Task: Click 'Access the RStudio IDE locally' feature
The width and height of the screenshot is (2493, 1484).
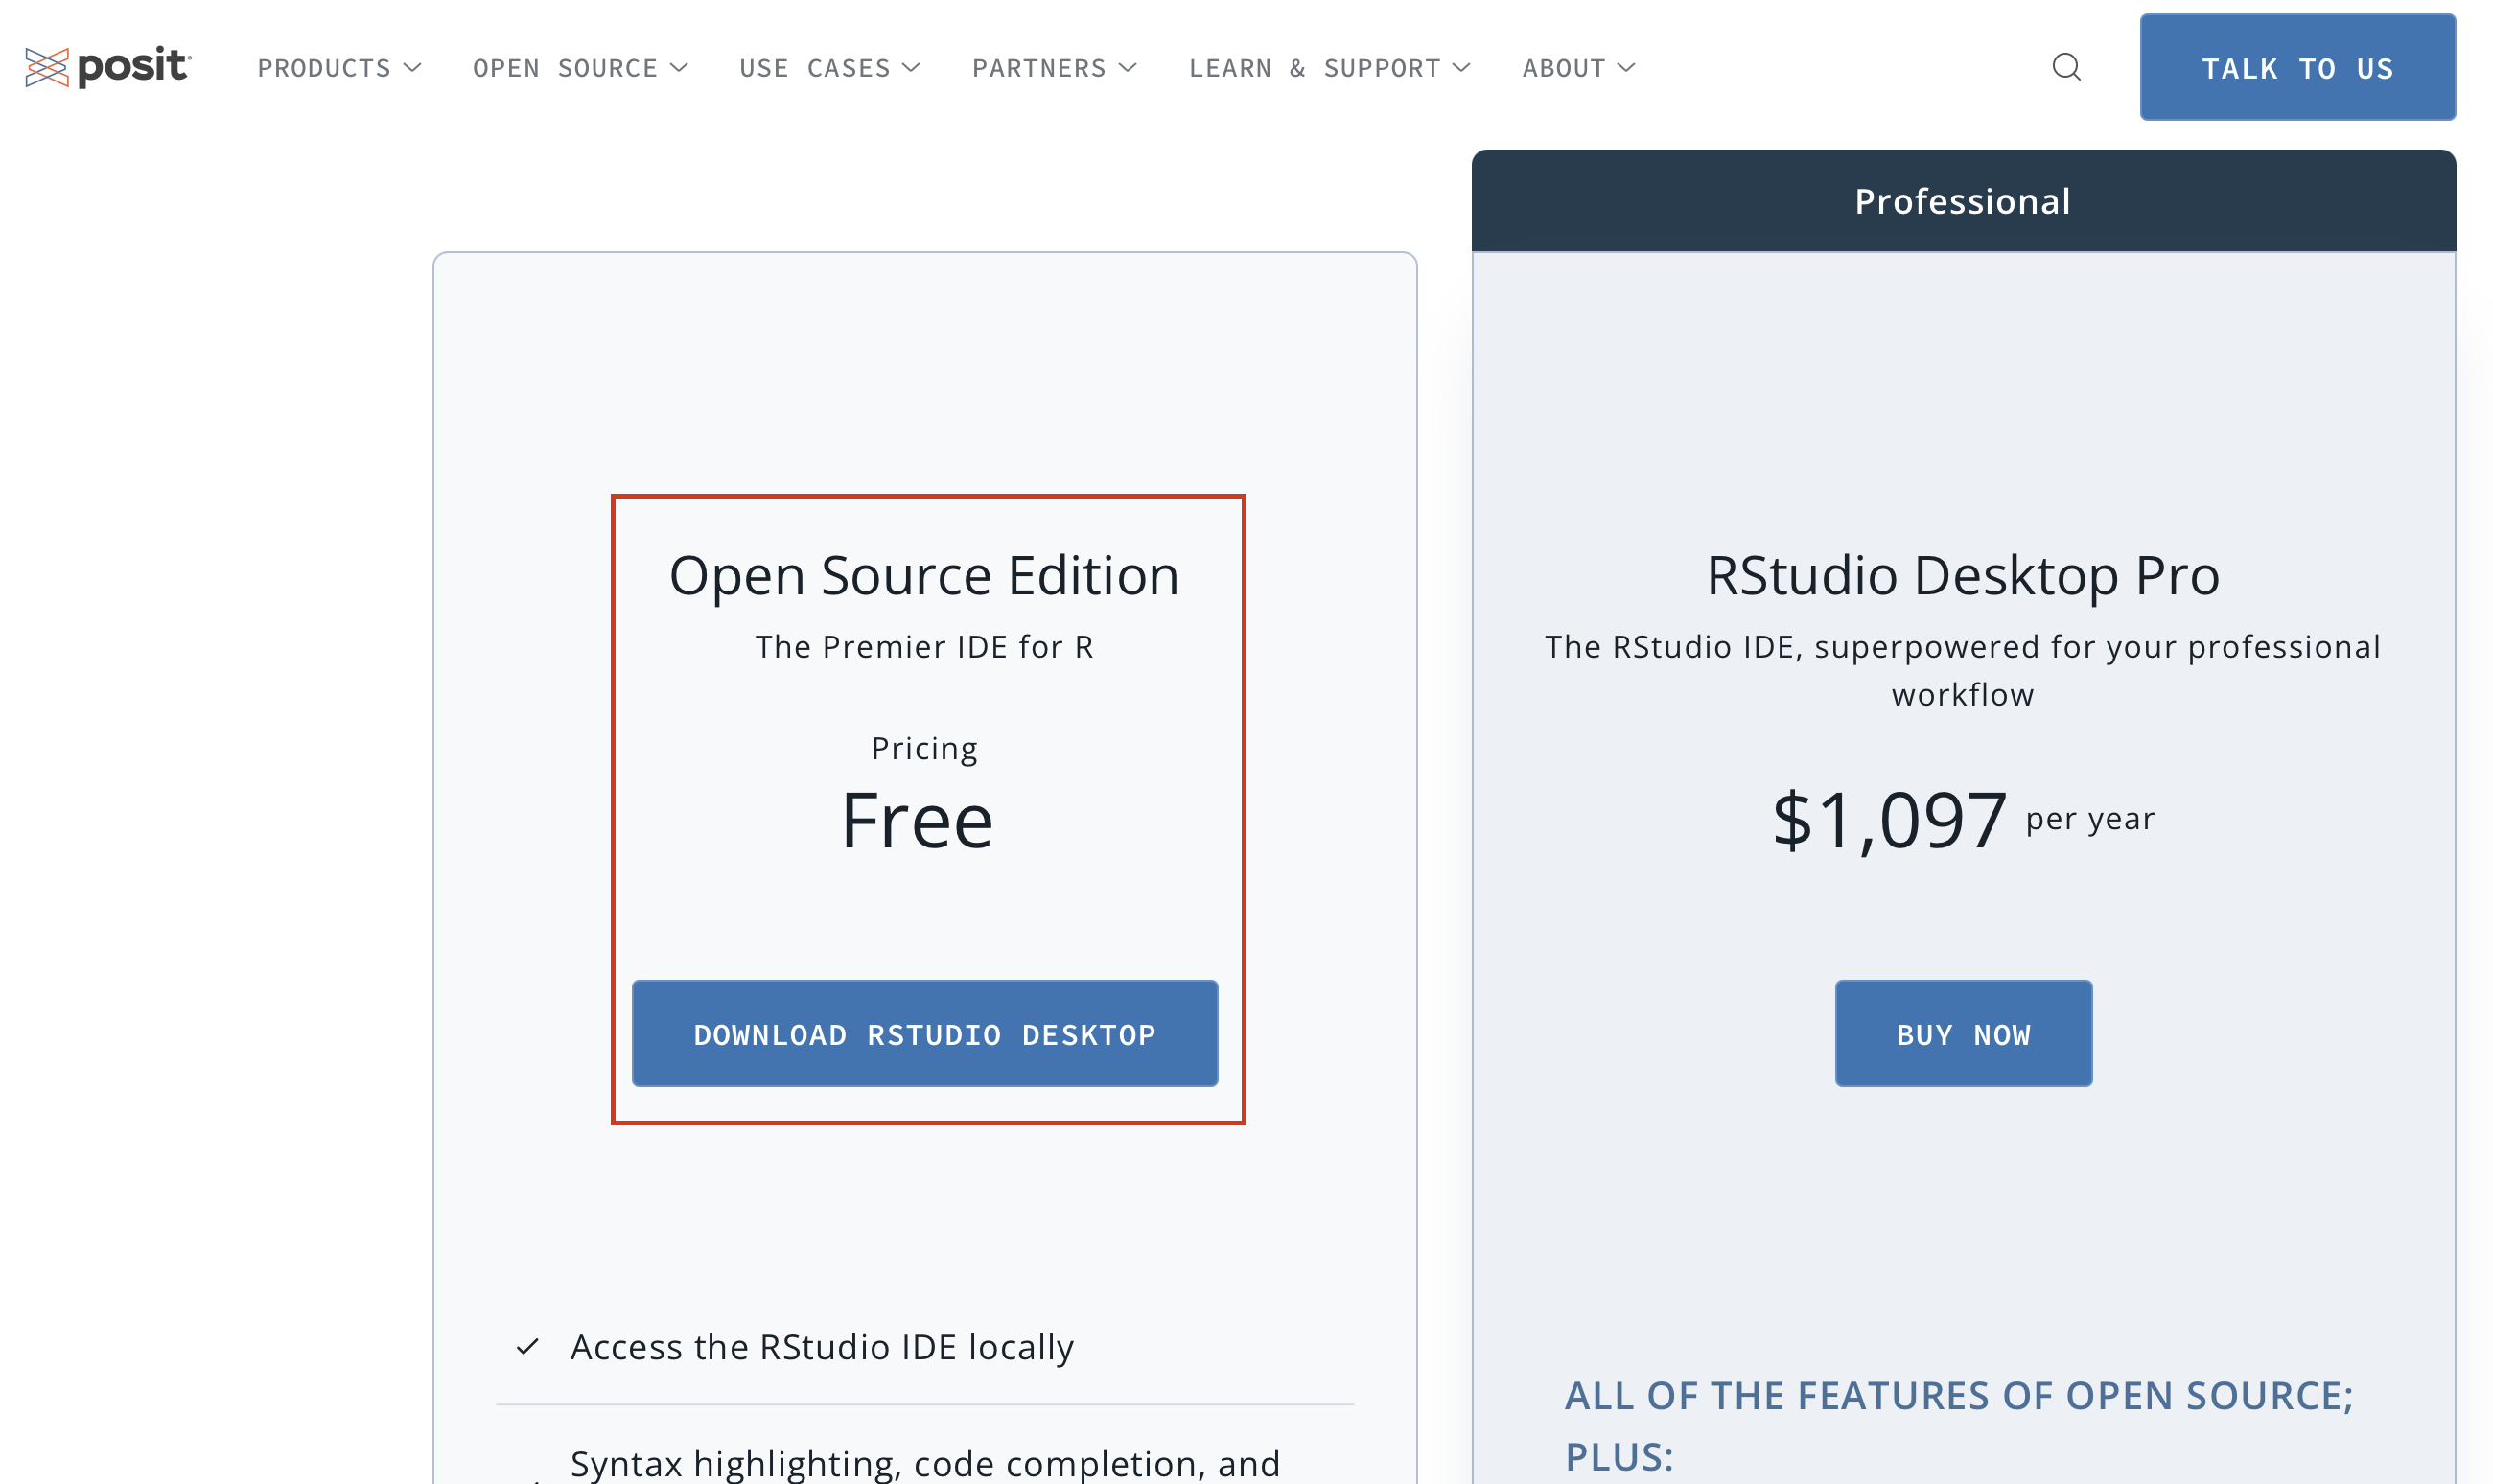Action: coord(822,1347)
